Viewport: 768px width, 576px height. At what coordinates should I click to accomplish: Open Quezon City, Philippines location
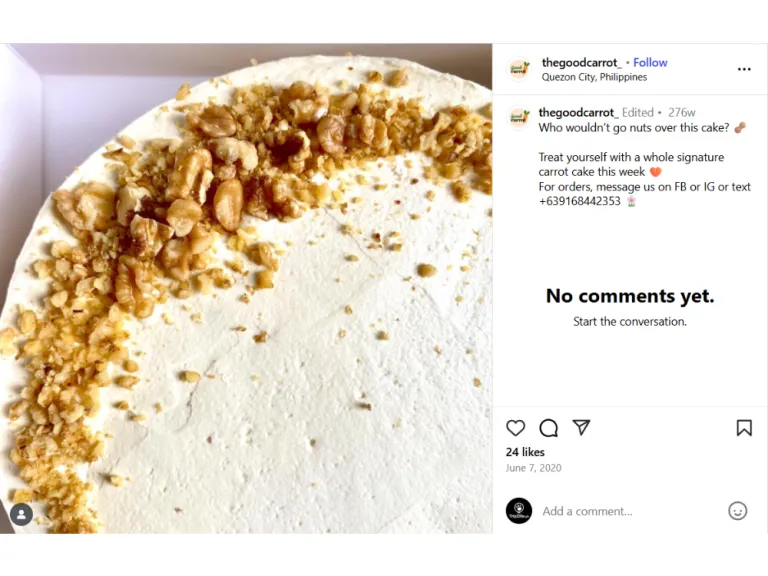click(594, 77)
